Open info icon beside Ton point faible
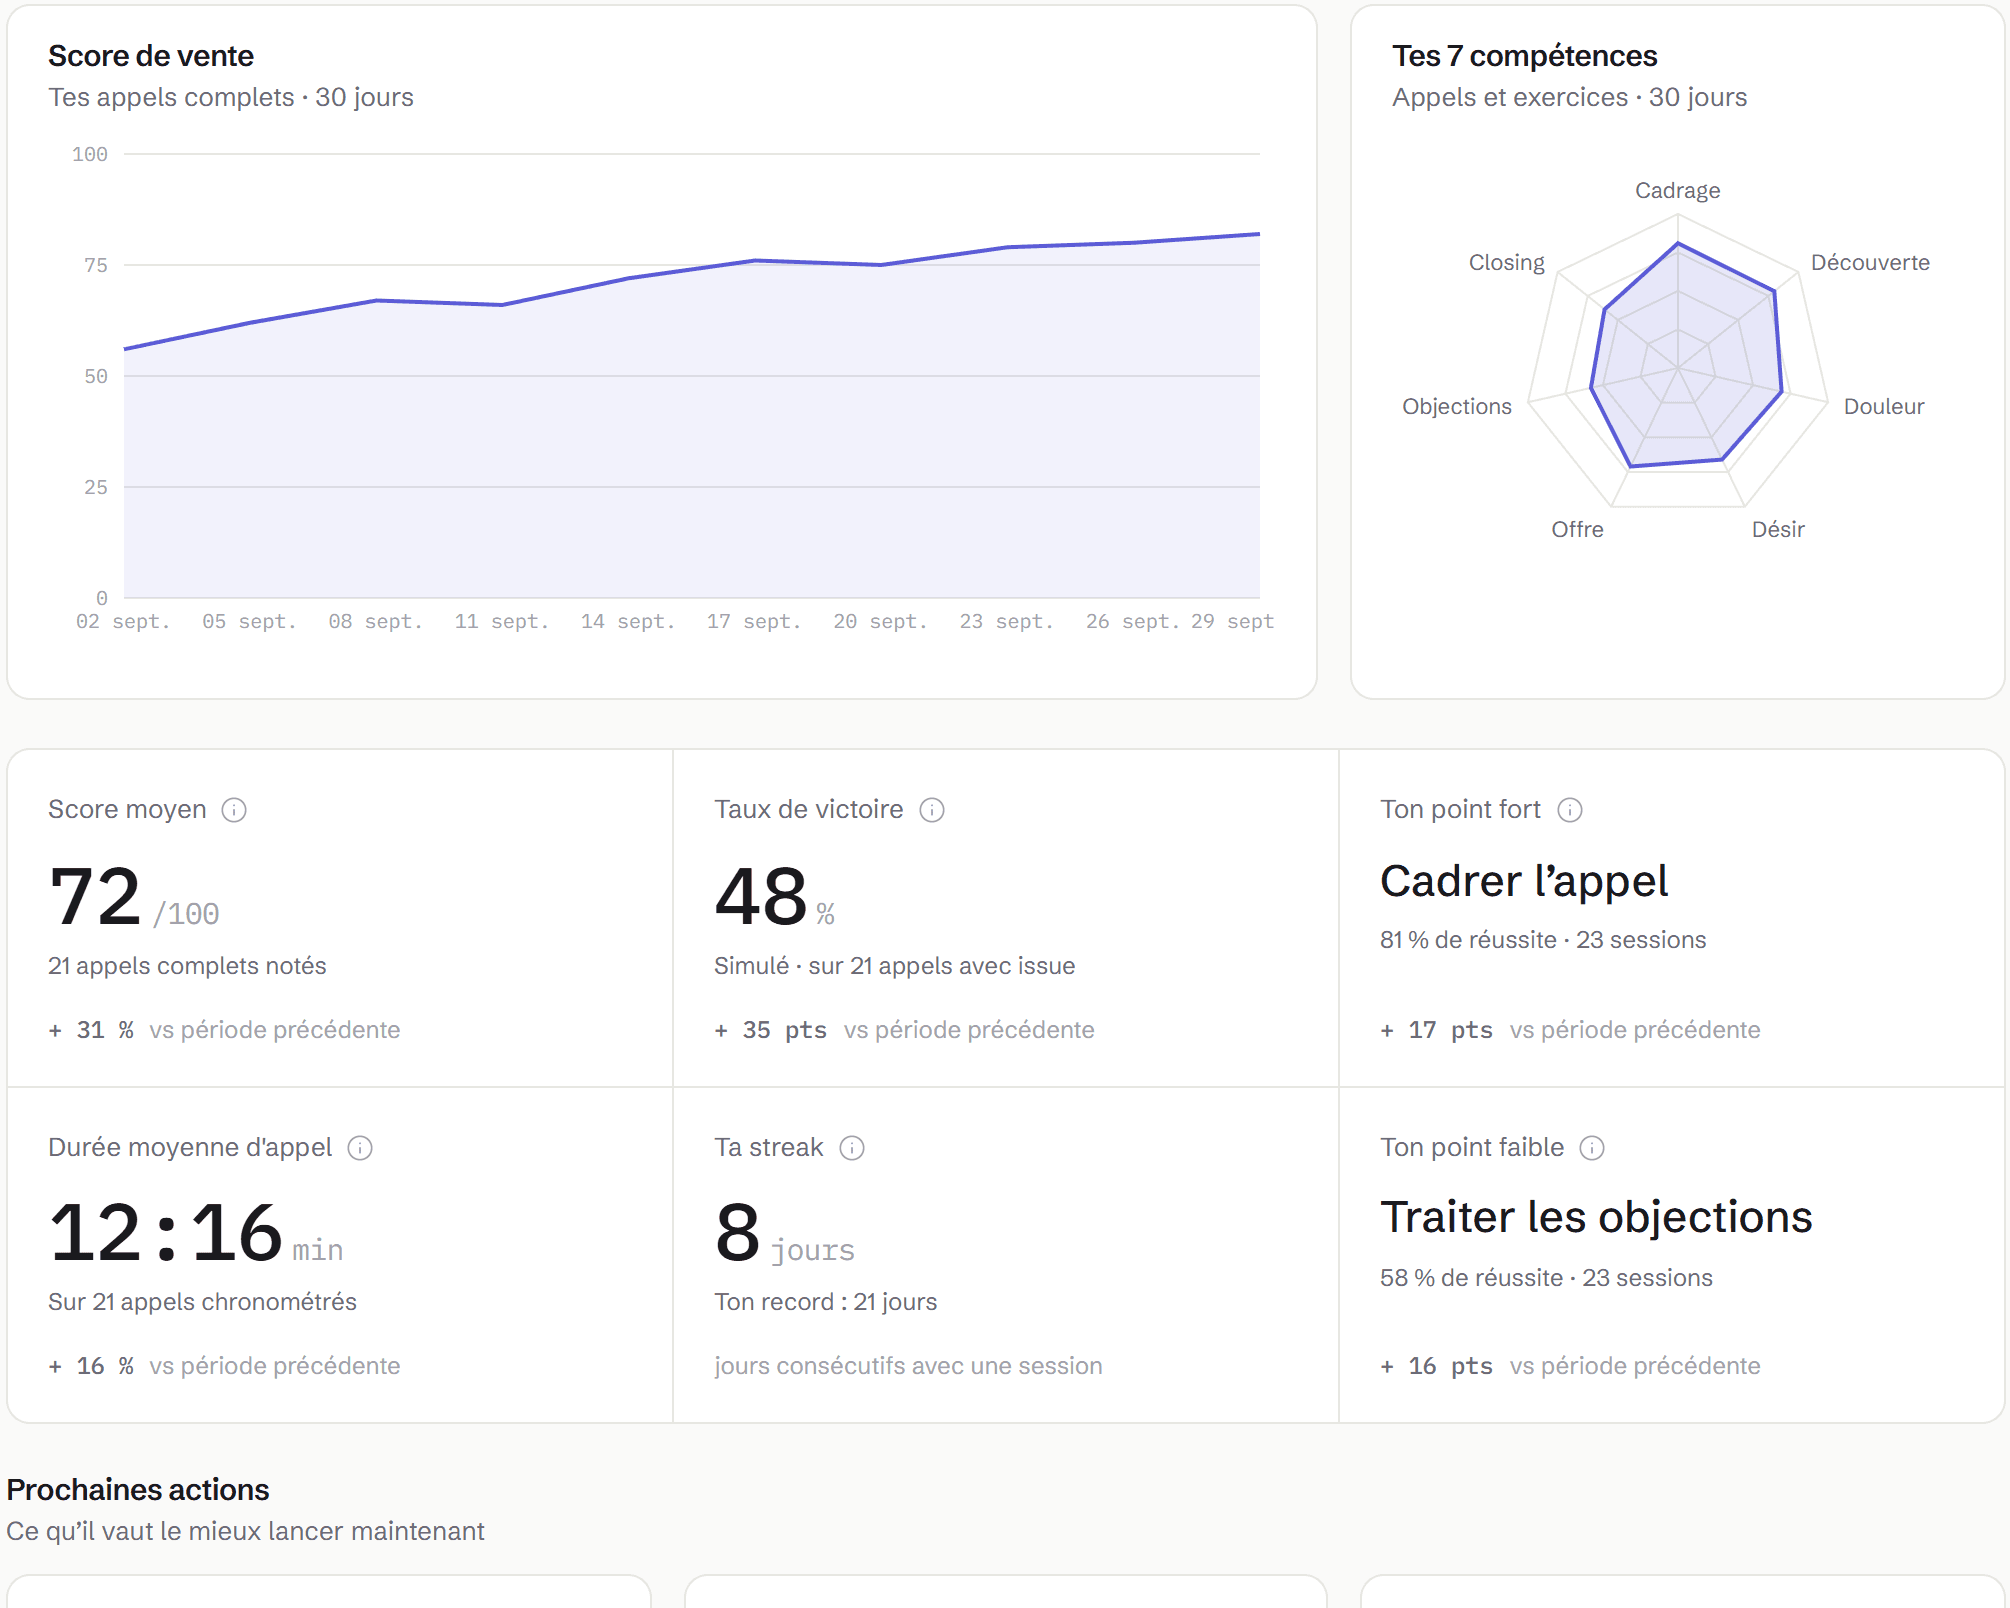The image size is (2010, 1608). click(1592, 1148)
